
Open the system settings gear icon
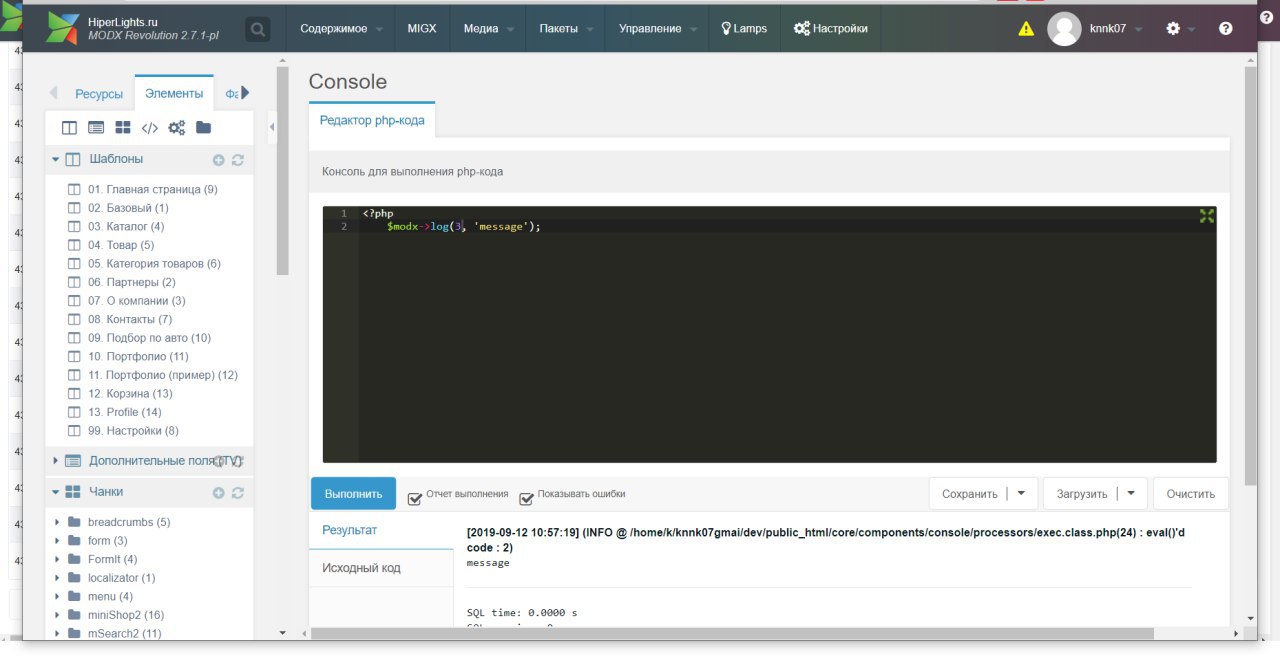pyautogui.click(x=1174, y=29)
